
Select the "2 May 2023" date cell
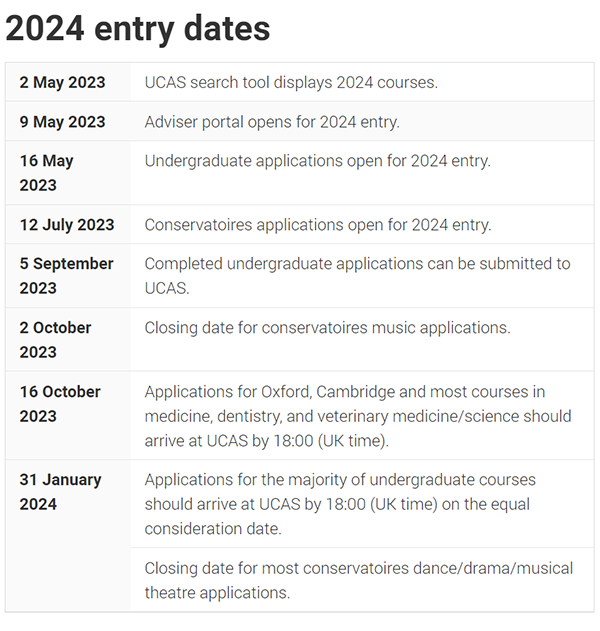click(x=62, y=82)
